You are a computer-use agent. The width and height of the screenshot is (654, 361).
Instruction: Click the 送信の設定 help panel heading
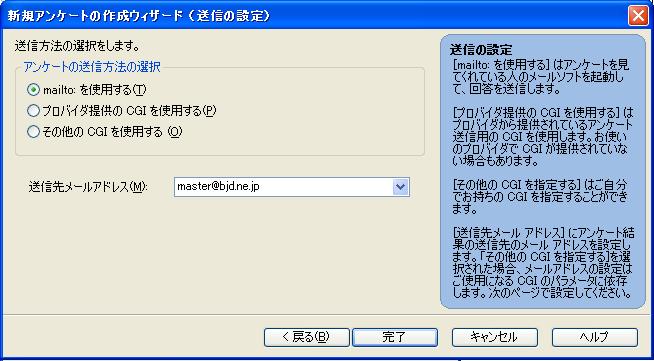coord(481,50)
